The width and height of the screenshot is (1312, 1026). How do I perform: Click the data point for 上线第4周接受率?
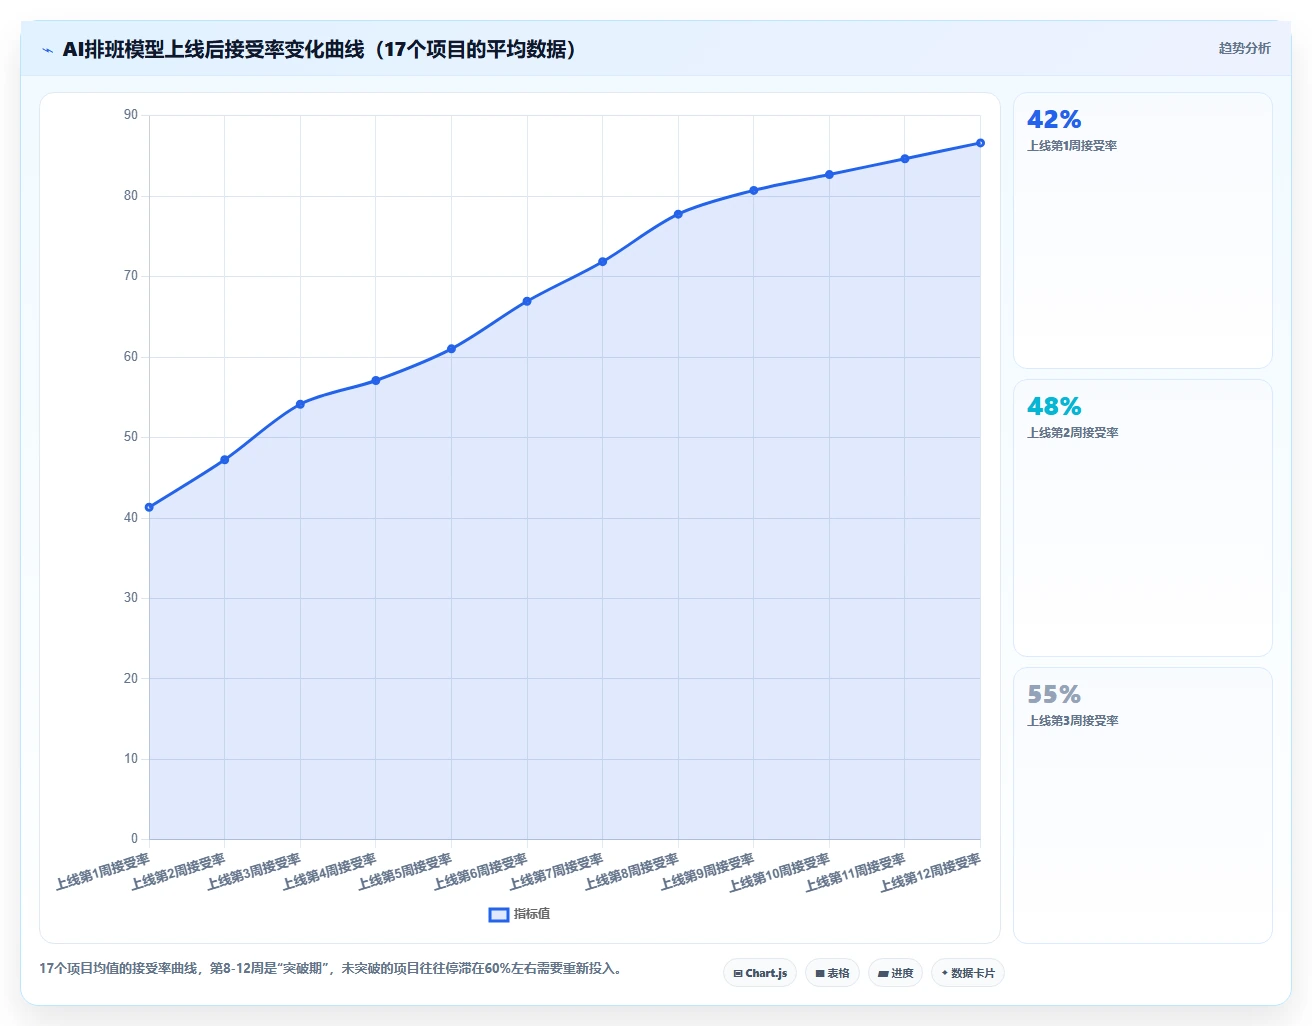pos(376,381)
